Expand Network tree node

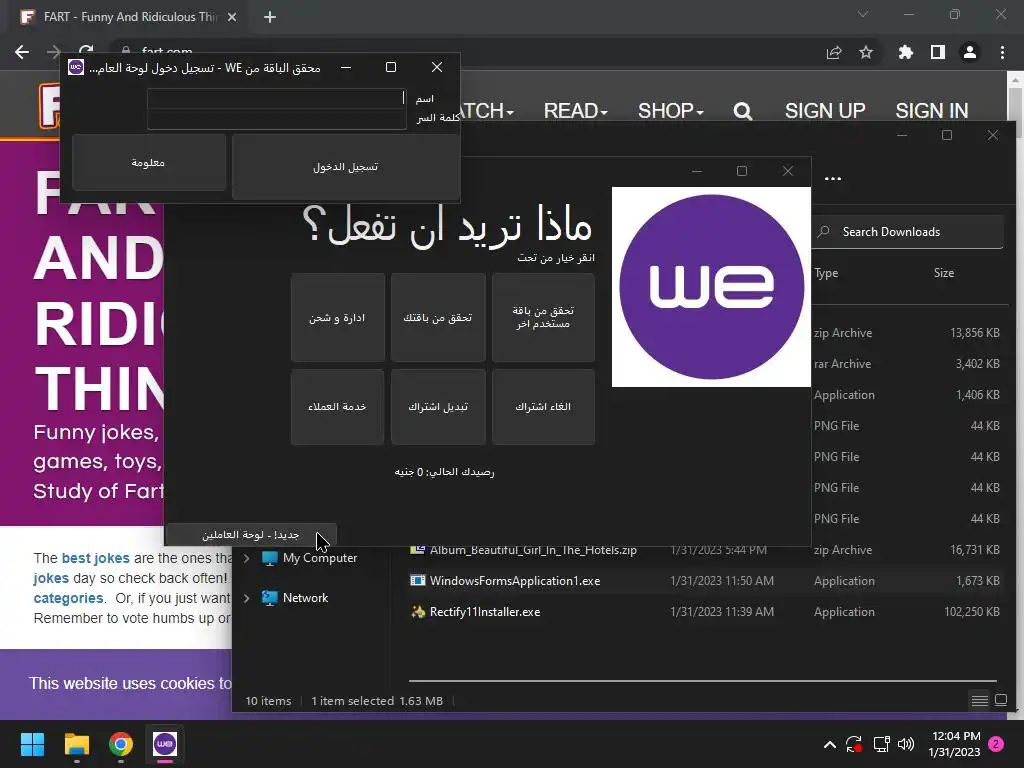246,598
